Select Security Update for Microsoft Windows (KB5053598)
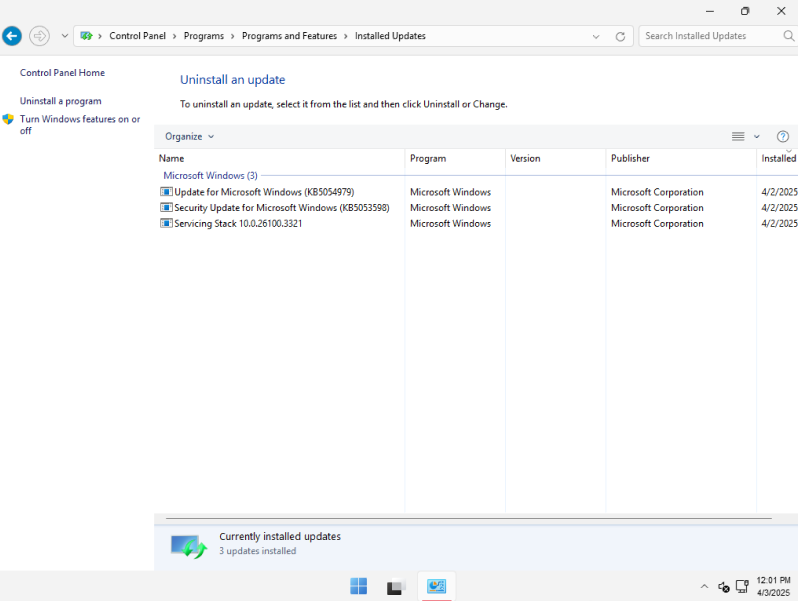Image resolution: width=798 pixels, height=601 pixels. (281, 208)
